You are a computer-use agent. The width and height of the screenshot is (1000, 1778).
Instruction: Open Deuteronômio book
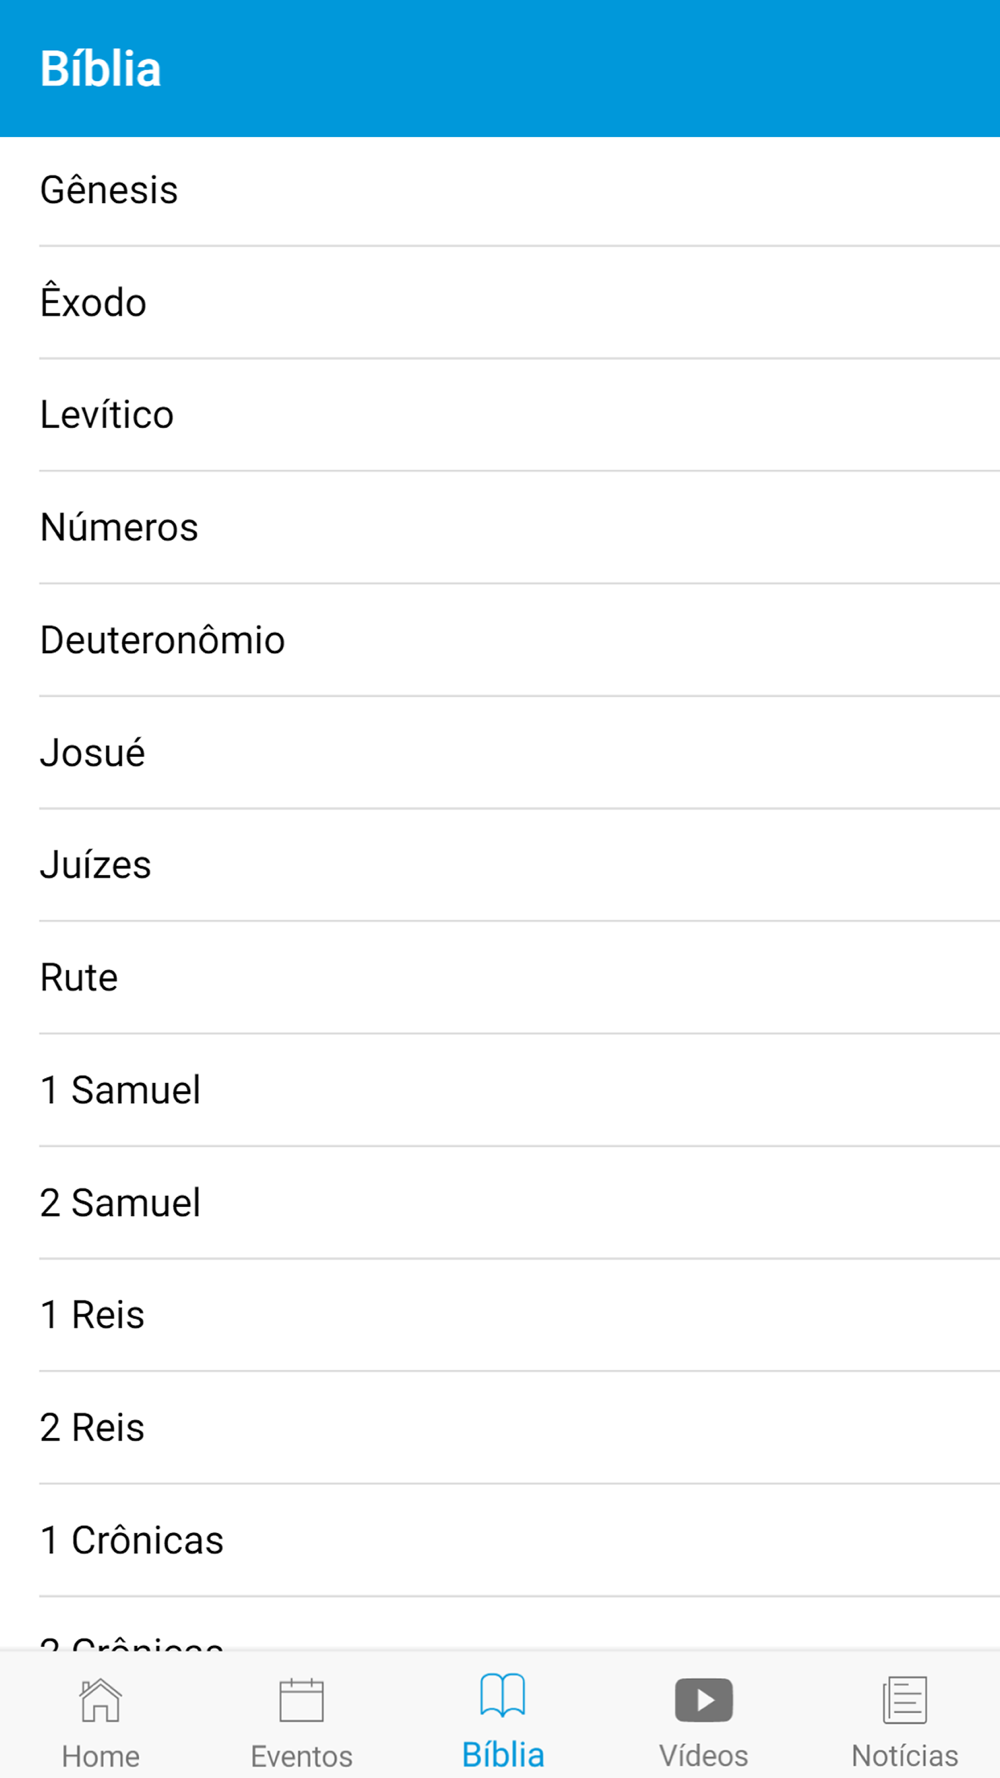(x=500, y=640)
